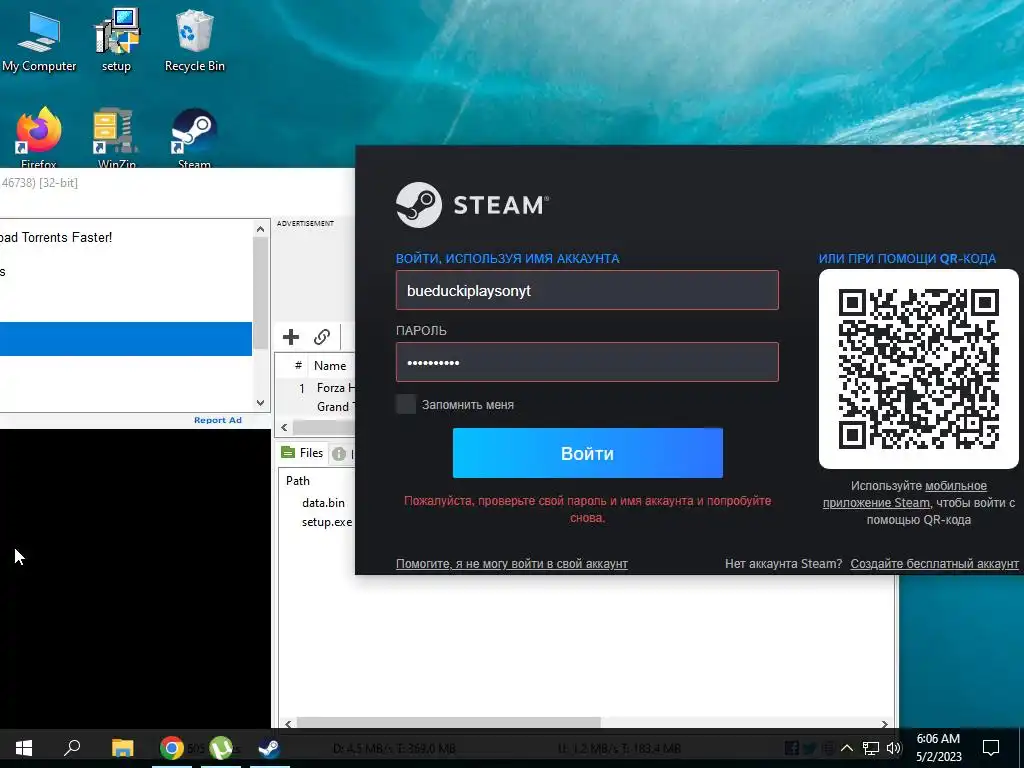
Task: Open Steam desktop shortcut icon
Action: point(195,136)
